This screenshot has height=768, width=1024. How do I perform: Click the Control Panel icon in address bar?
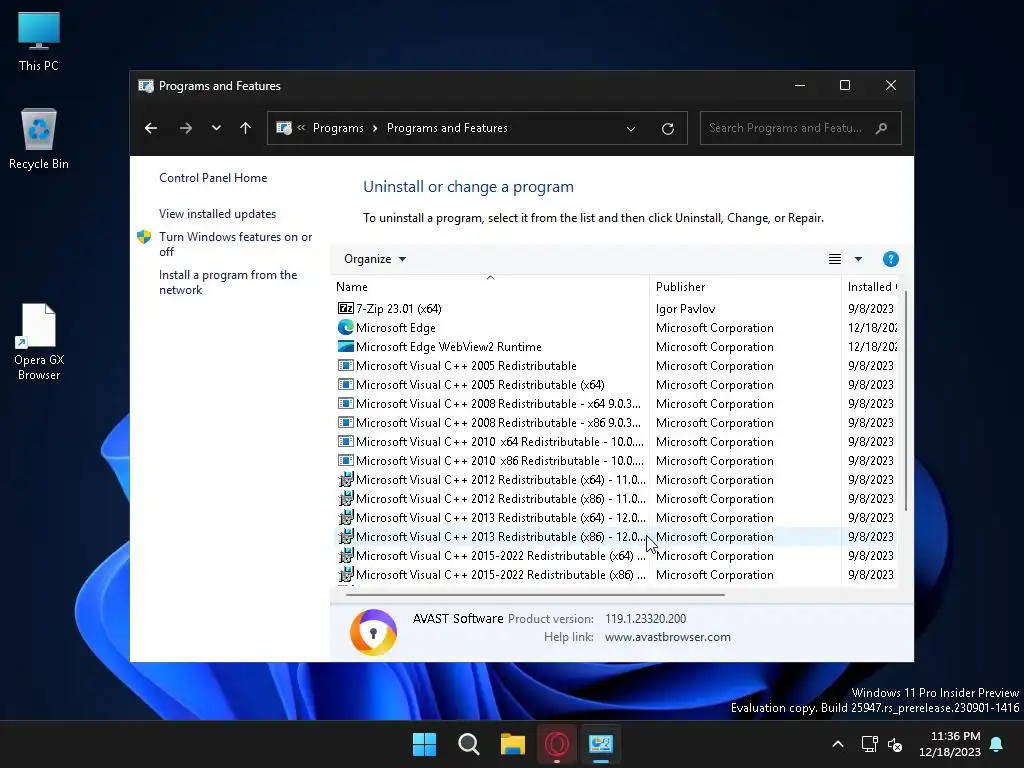pos(283,128)
